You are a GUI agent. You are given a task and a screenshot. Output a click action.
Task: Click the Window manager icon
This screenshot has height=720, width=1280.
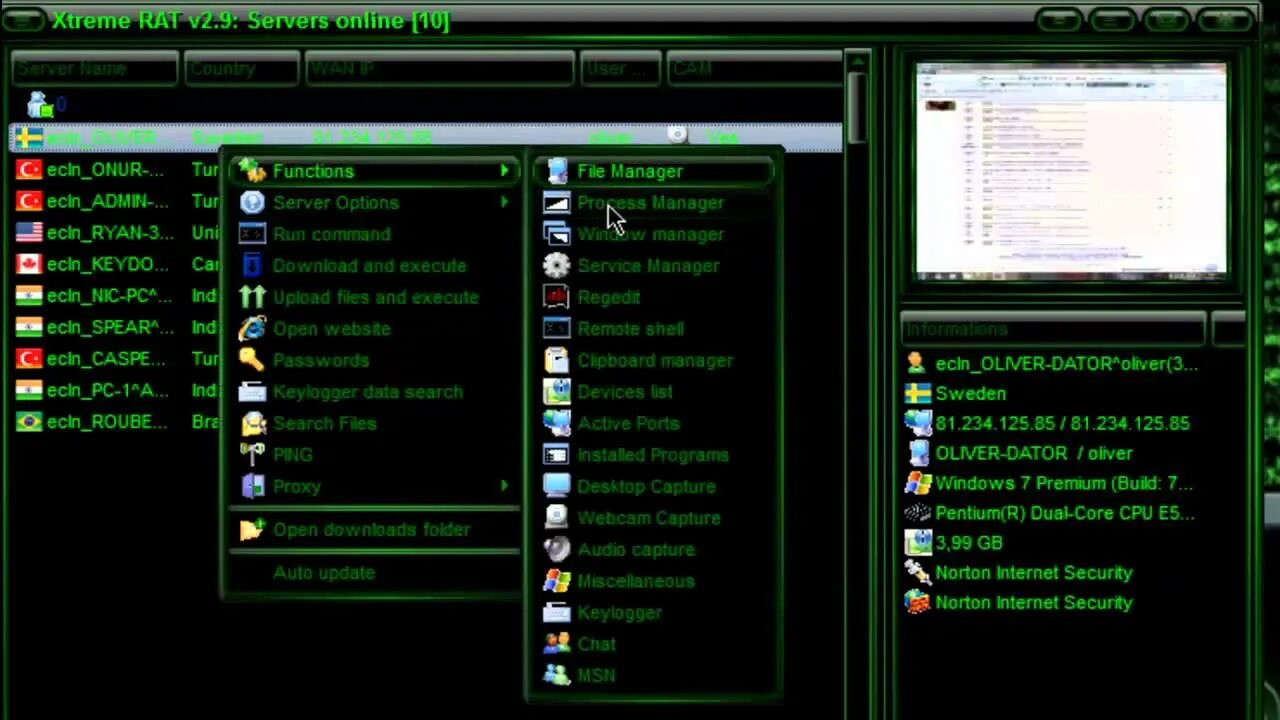coord(557,234)
